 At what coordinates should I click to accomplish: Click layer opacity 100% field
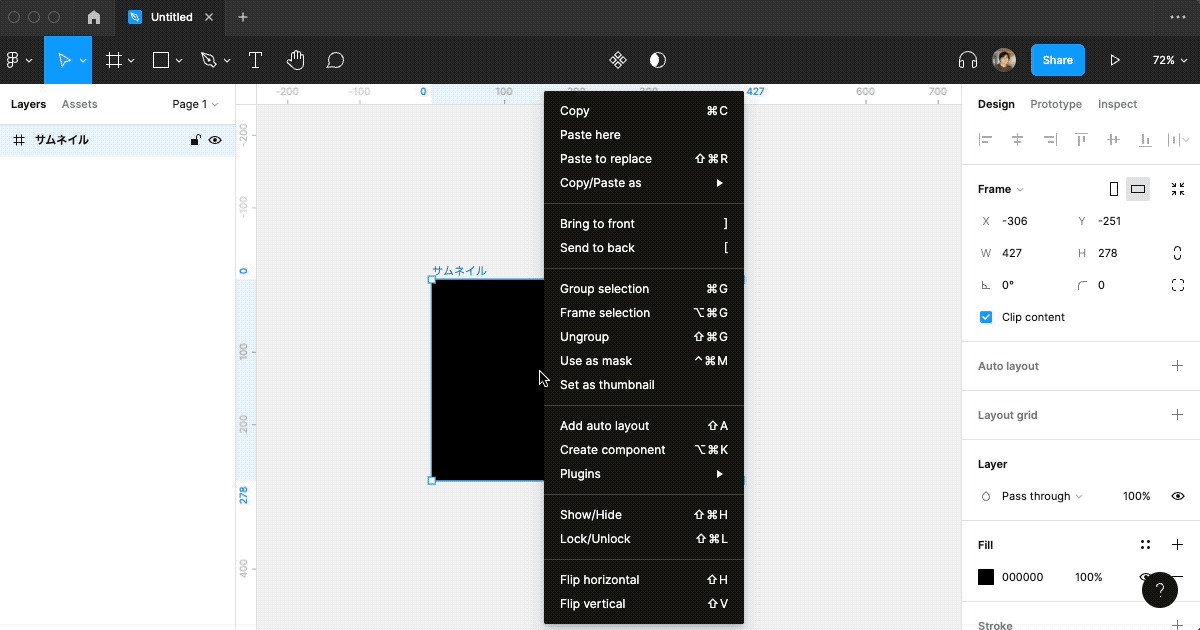pyautogui.click(x=1136, y=496)
